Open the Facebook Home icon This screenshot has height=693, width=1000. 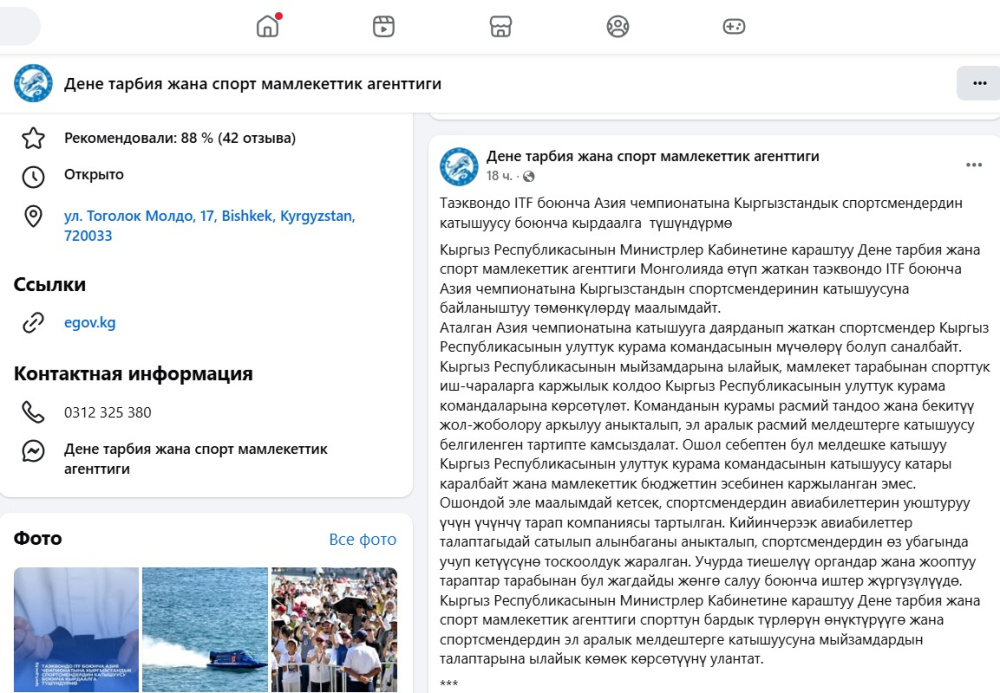268,26
